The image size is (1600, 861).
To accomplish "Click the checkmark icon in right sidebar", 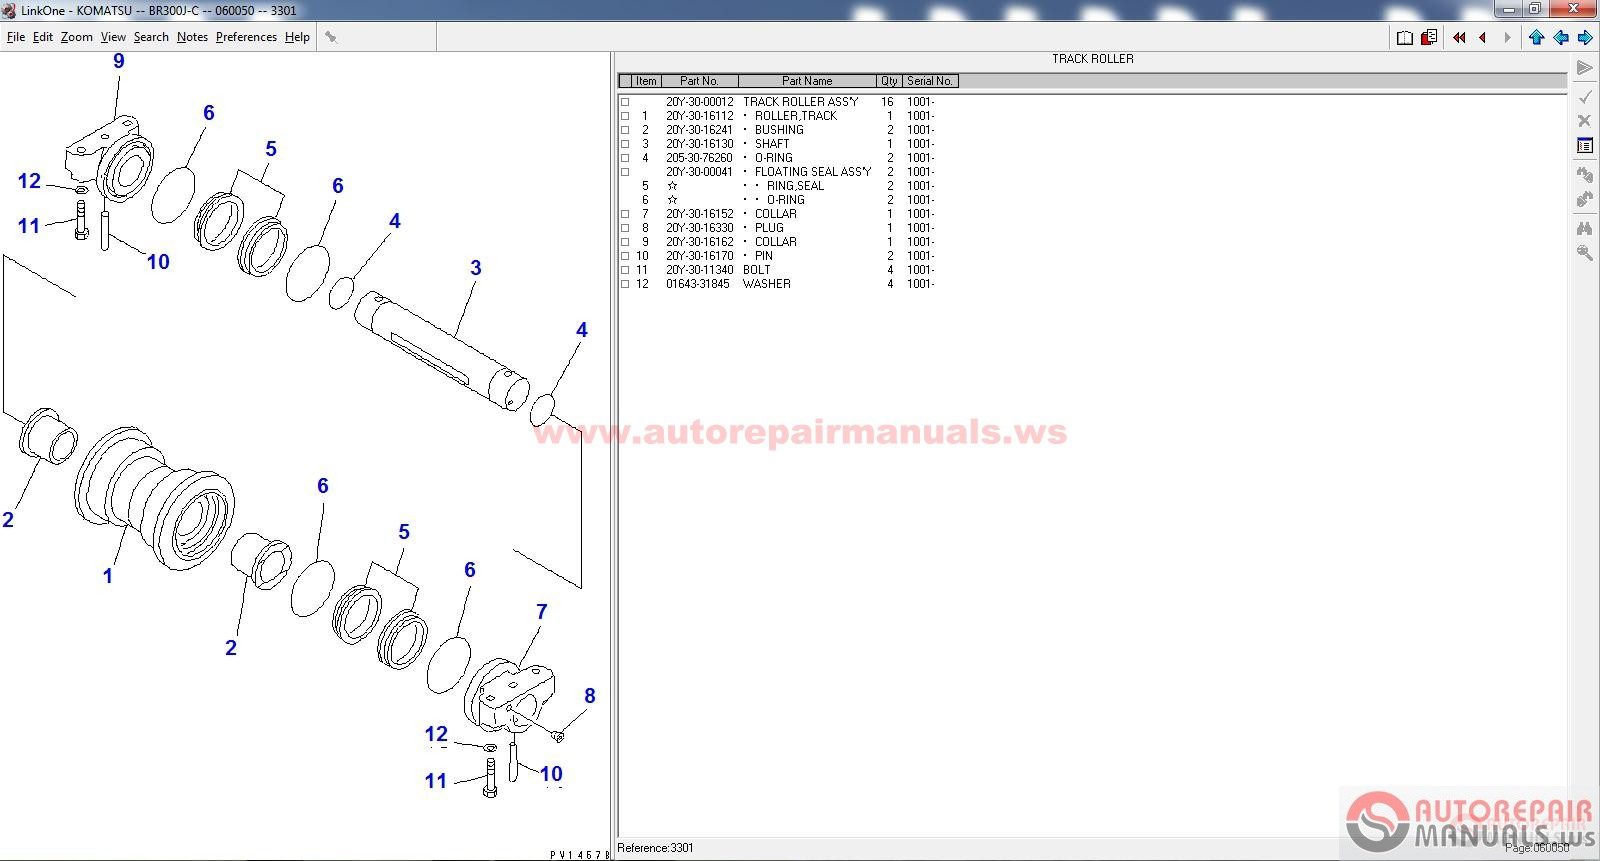I will coord(1584,97).
